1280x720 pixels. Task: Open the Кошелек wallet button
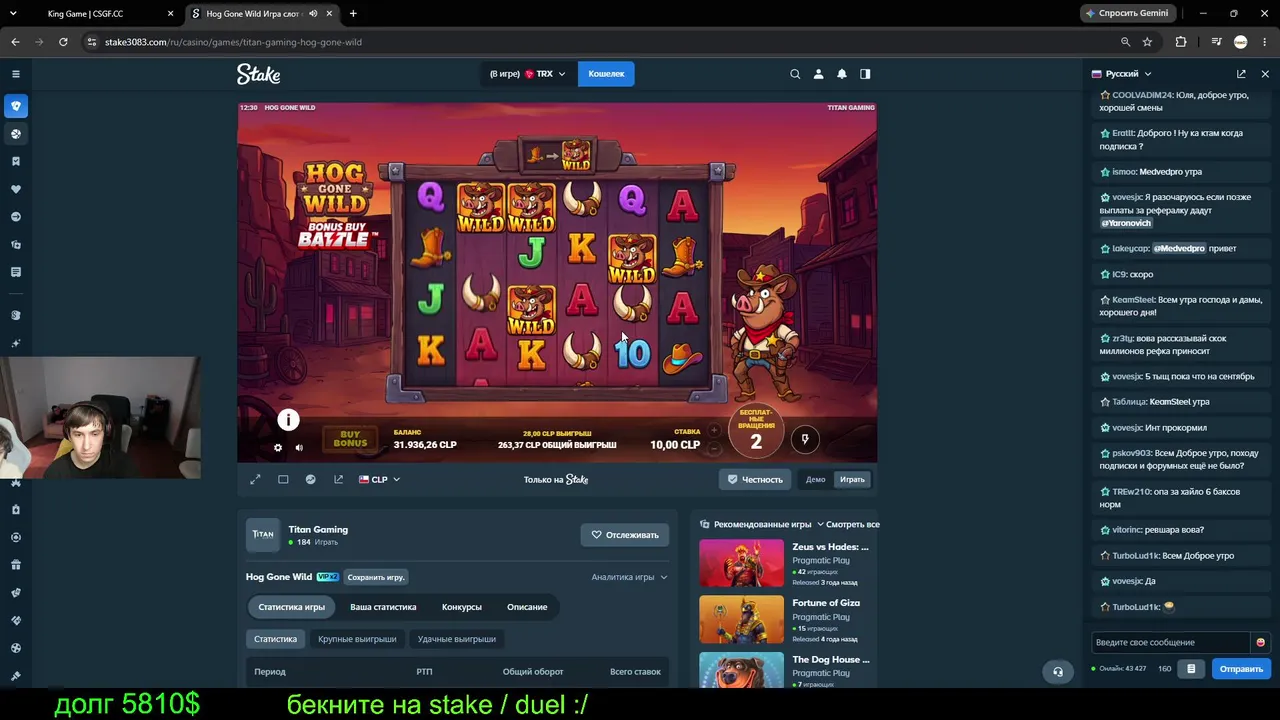pos(606,74)
